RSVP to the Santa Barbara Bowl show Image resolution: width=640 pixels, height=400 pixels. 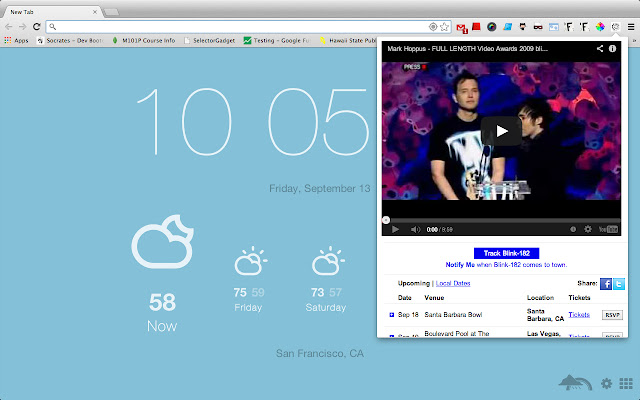tap(612, 315)
